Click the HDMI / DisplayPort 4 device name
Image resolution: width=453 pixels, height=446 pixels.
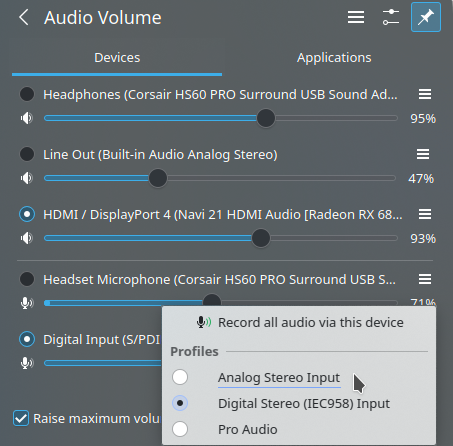coord(223,215)
